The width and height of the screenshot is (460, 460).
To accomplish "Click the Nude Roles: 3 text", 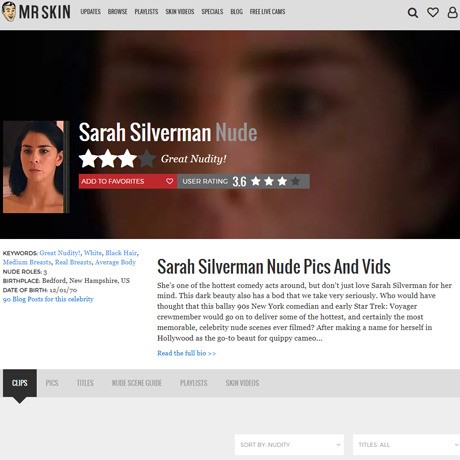I will (x=25, y=272).
